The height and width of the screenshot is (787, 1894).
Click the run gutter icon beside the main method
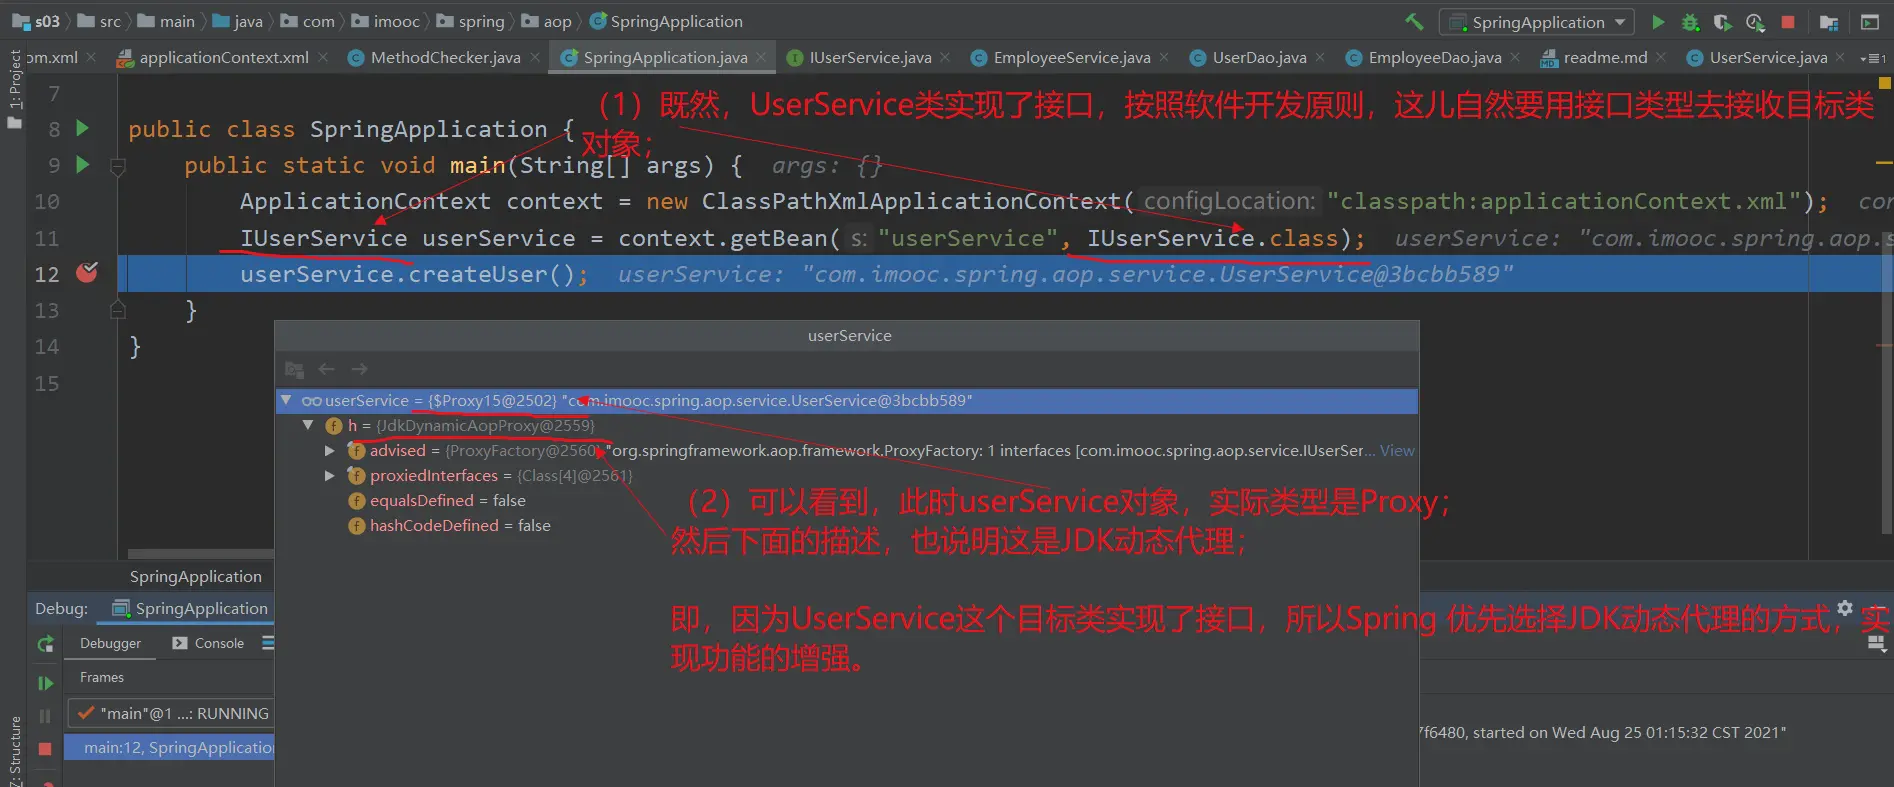[83, 164]
